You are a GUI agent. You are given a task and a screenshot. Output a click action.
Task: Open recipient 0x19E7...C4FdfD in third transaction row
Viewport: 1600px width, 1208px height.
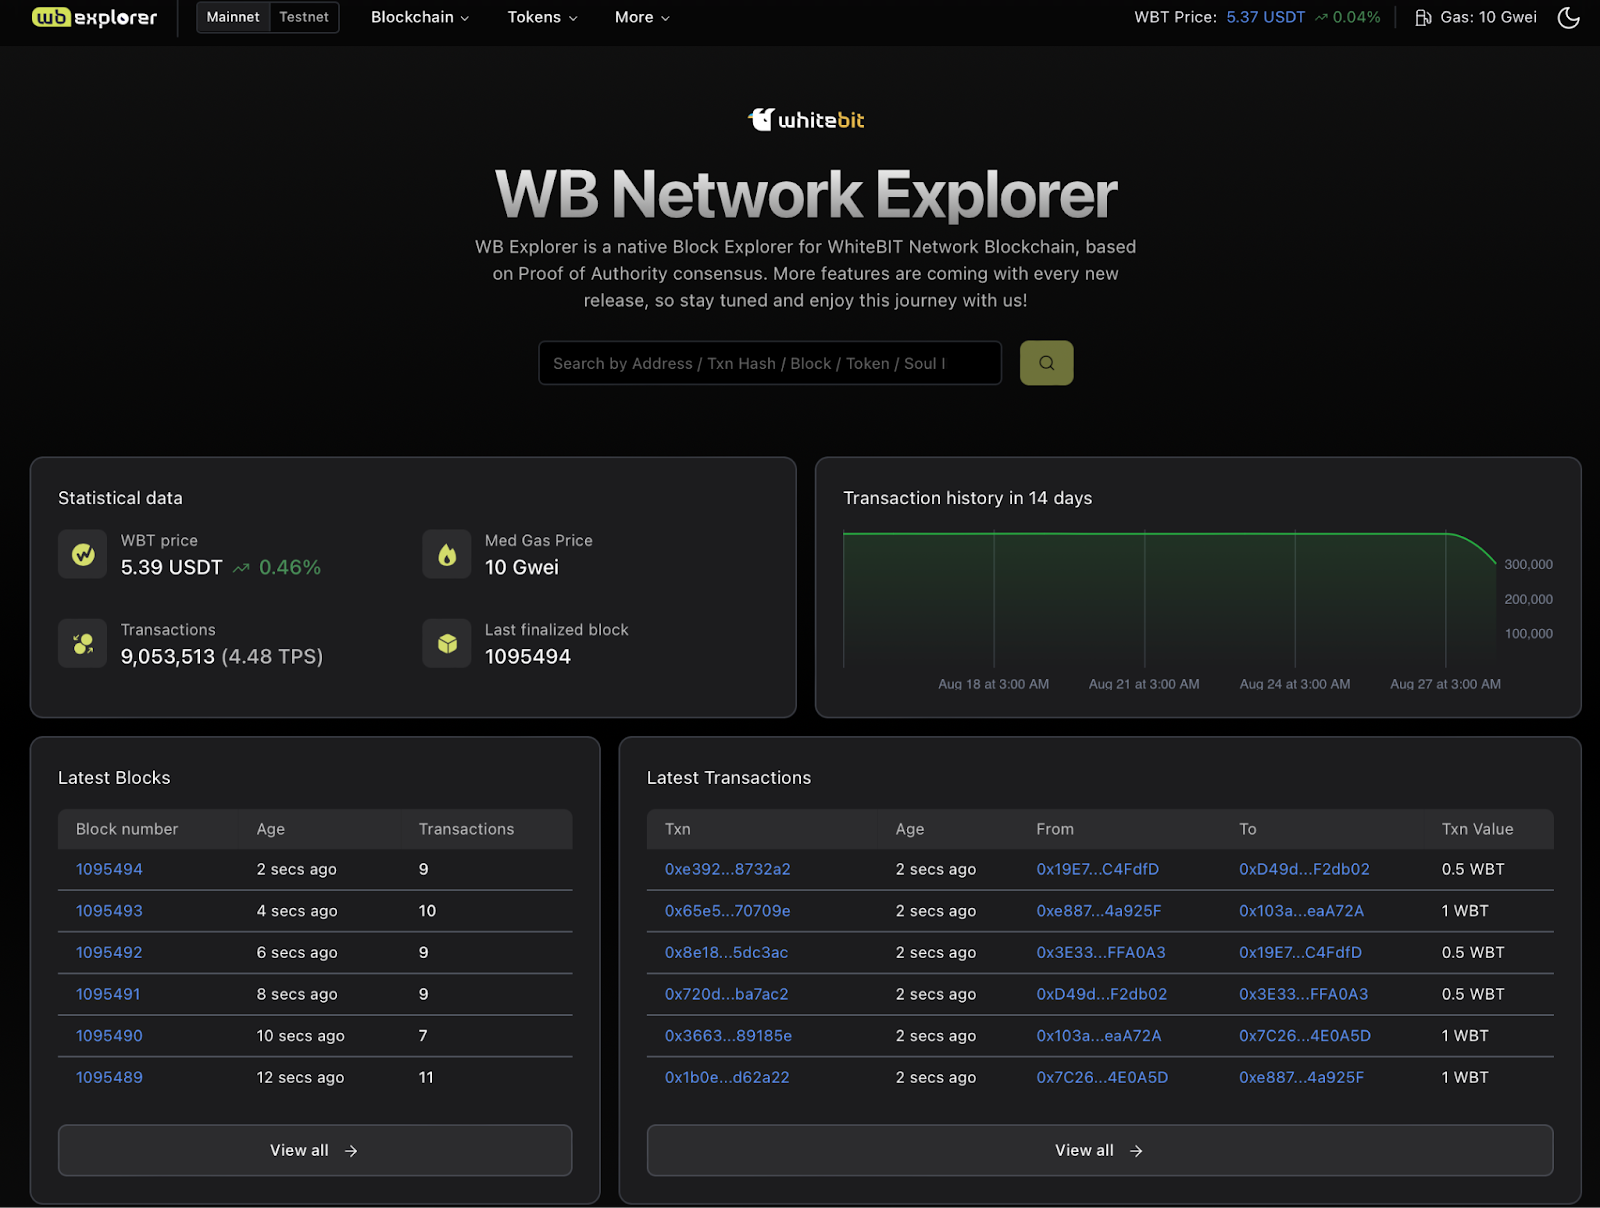(x=1301, y=952)
